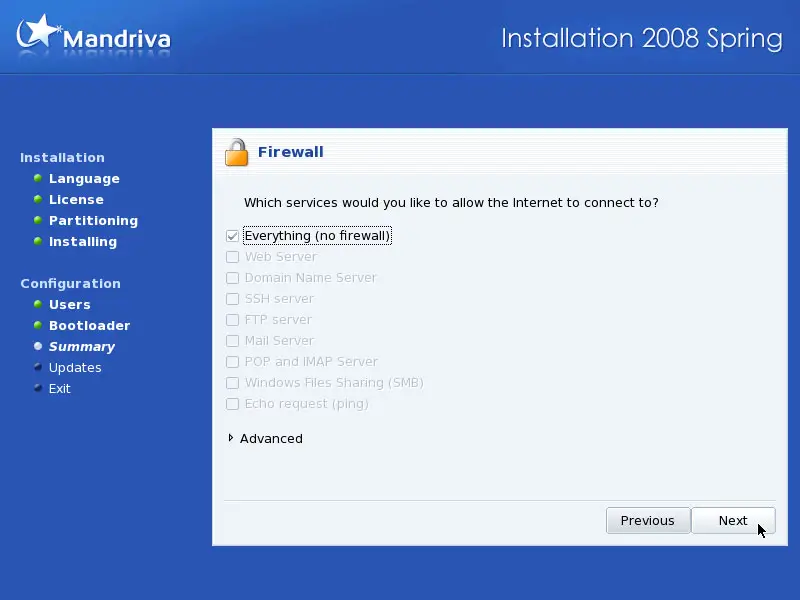Select the Mail Server checkbox
800x600 pixels.
(x=232, y=341)
